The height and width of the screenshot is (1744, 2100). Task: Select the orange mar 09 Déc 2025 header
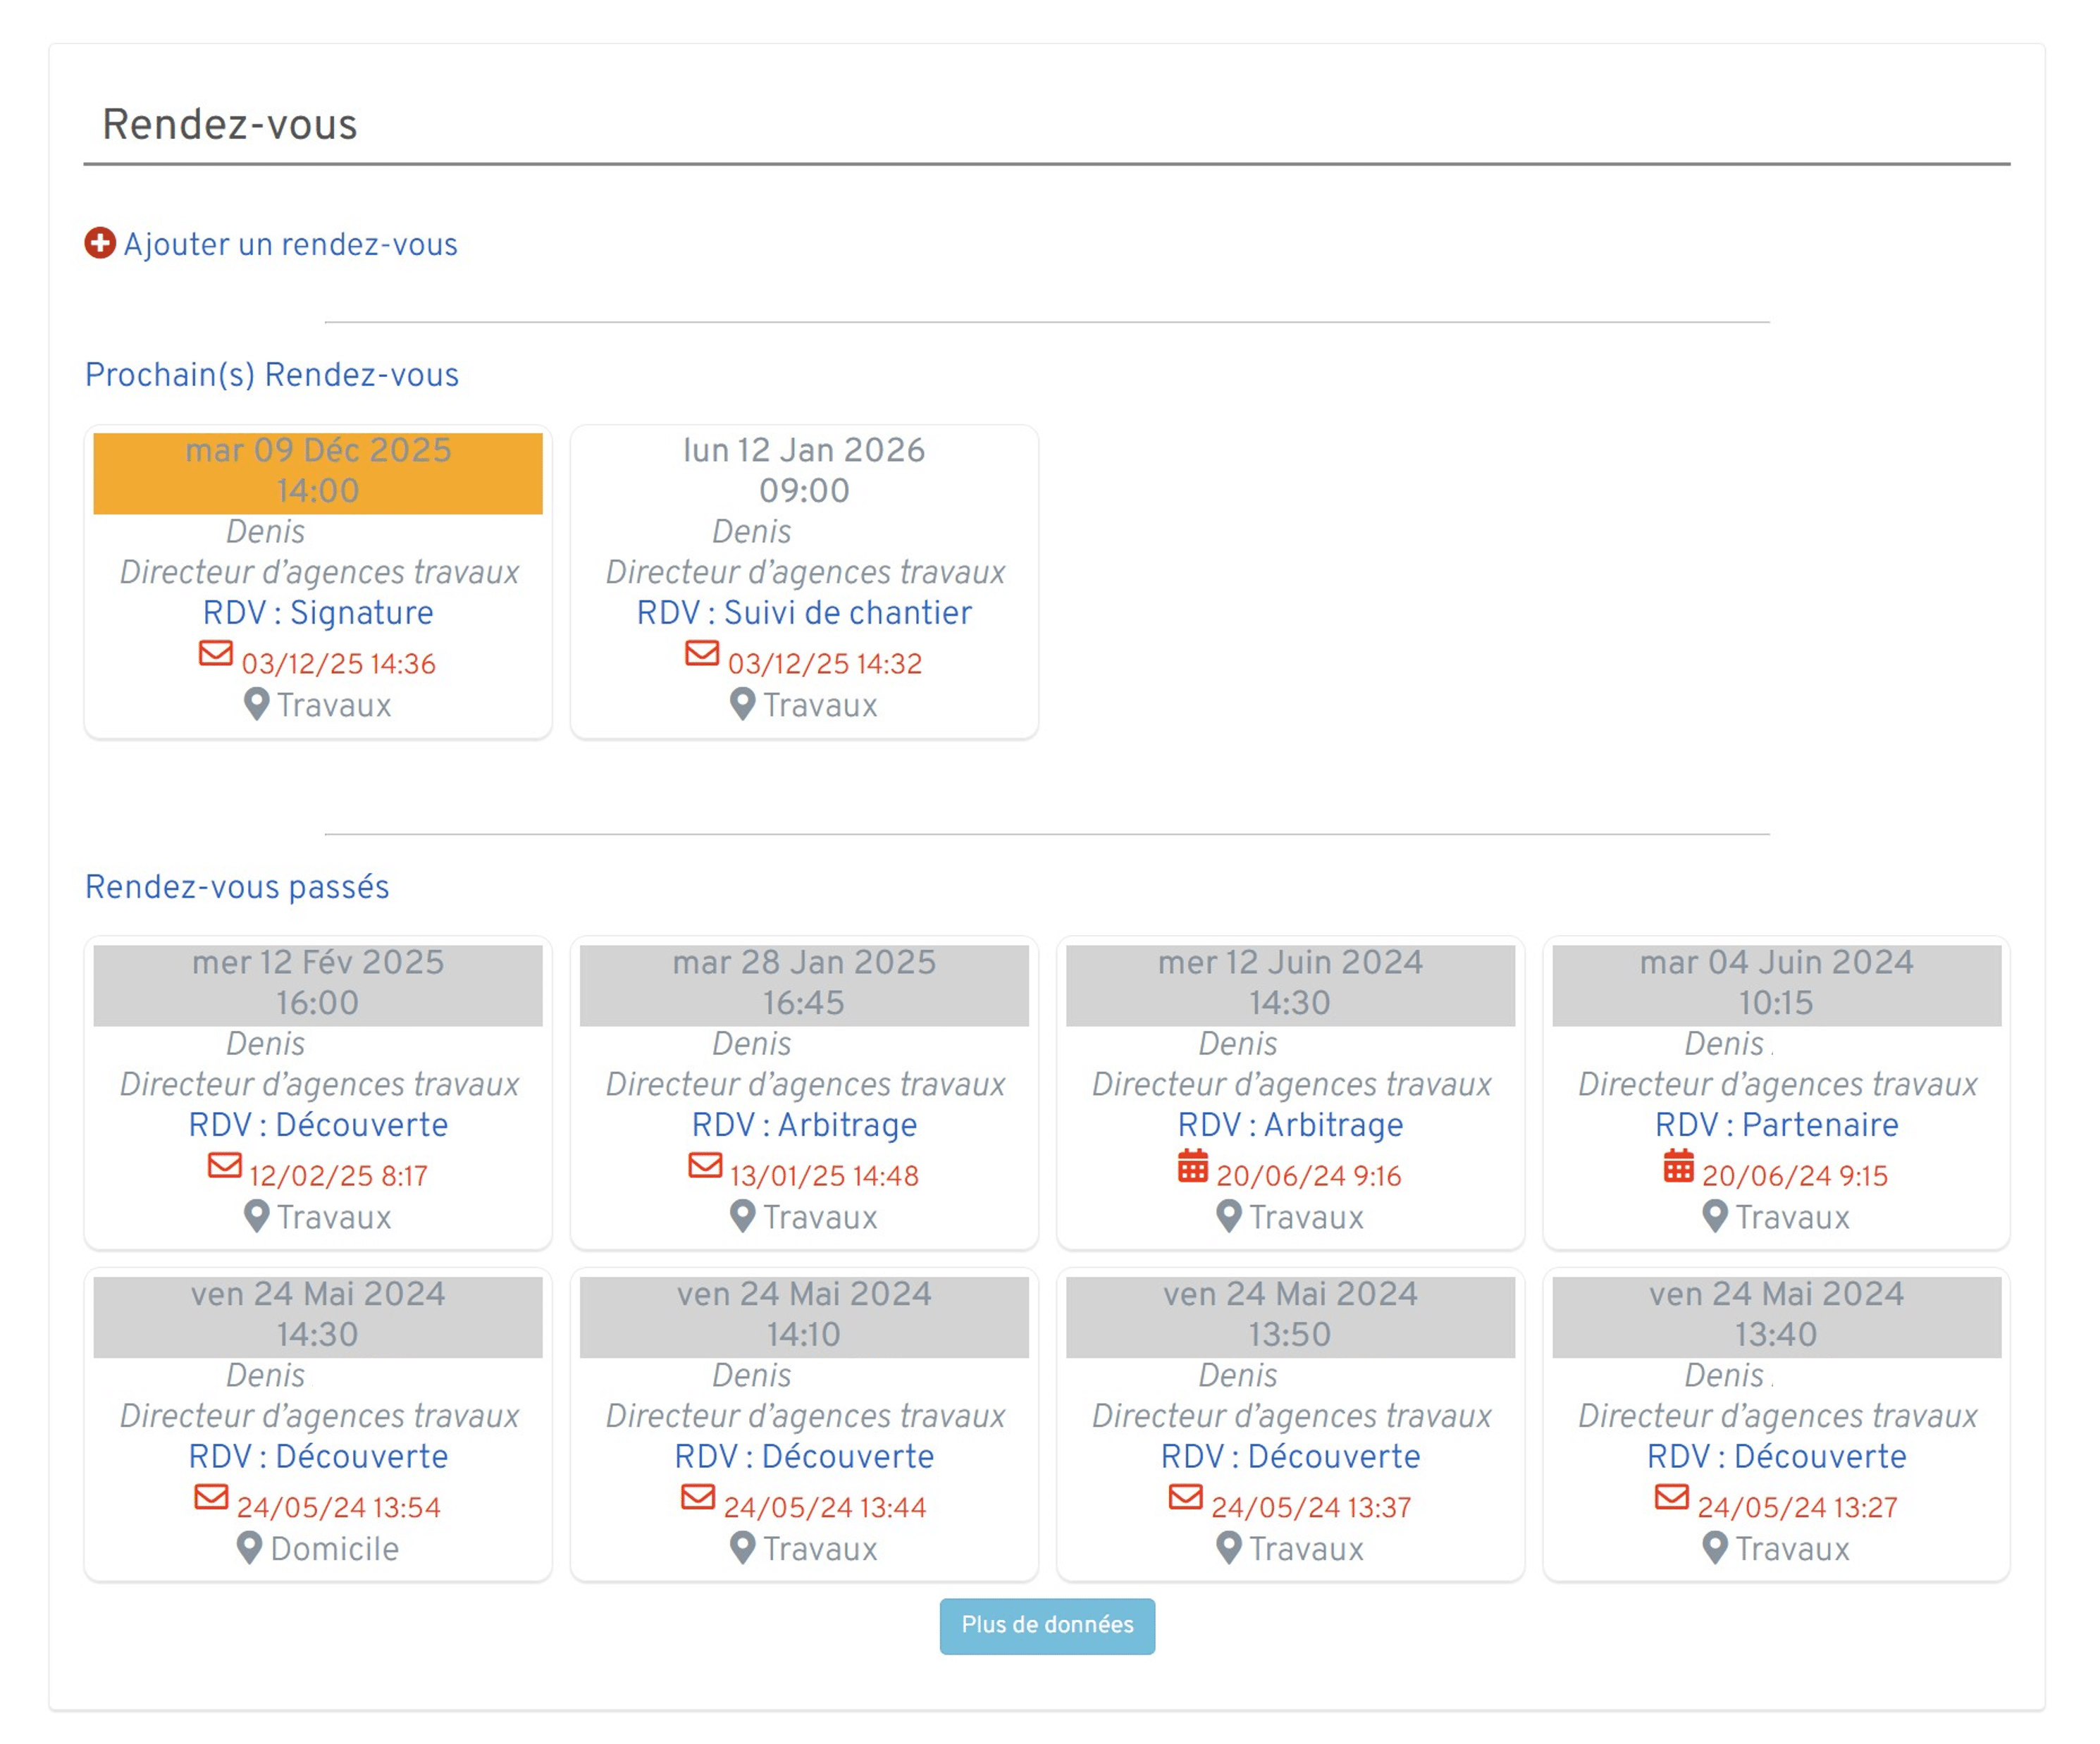pos(317,470)
